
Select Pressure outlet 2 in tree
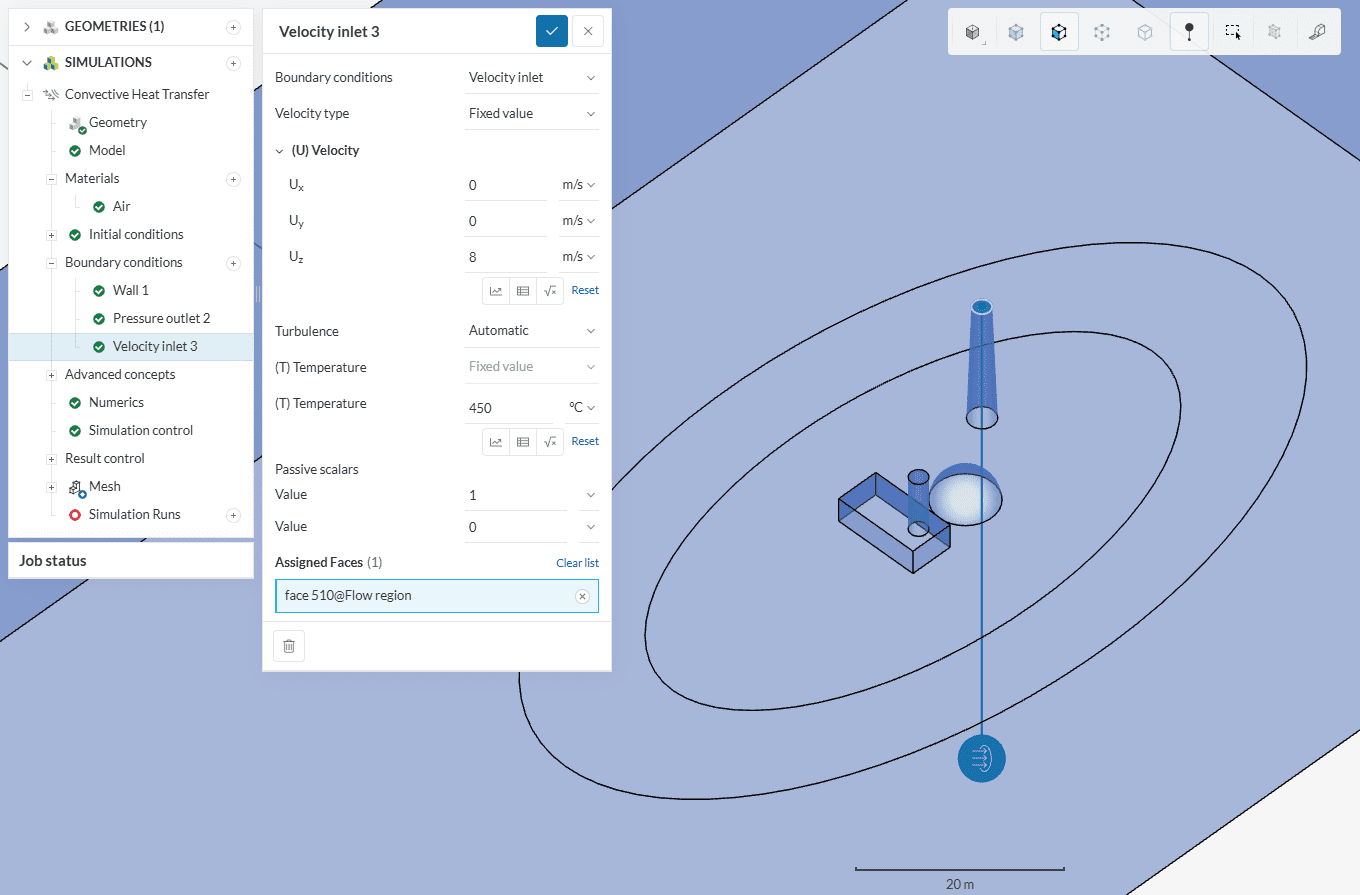pos(161,318)
